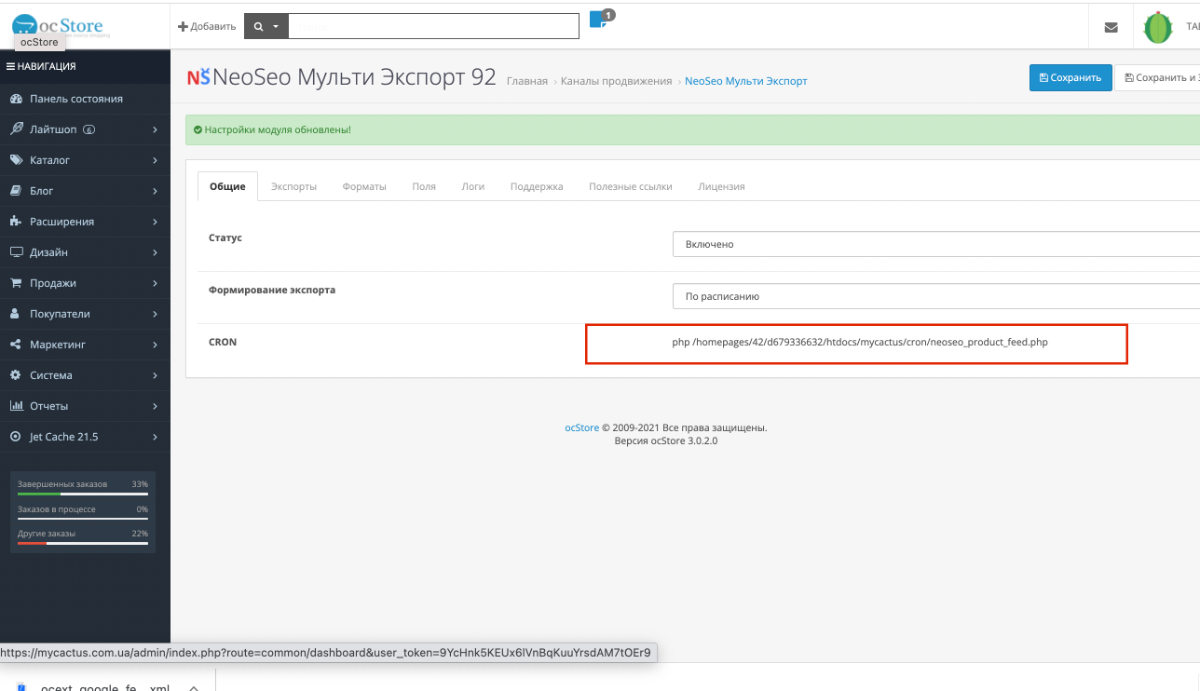Click the cart icon beside Продажи
This screenshot has height=691, width=1200.
pos(16,283)
